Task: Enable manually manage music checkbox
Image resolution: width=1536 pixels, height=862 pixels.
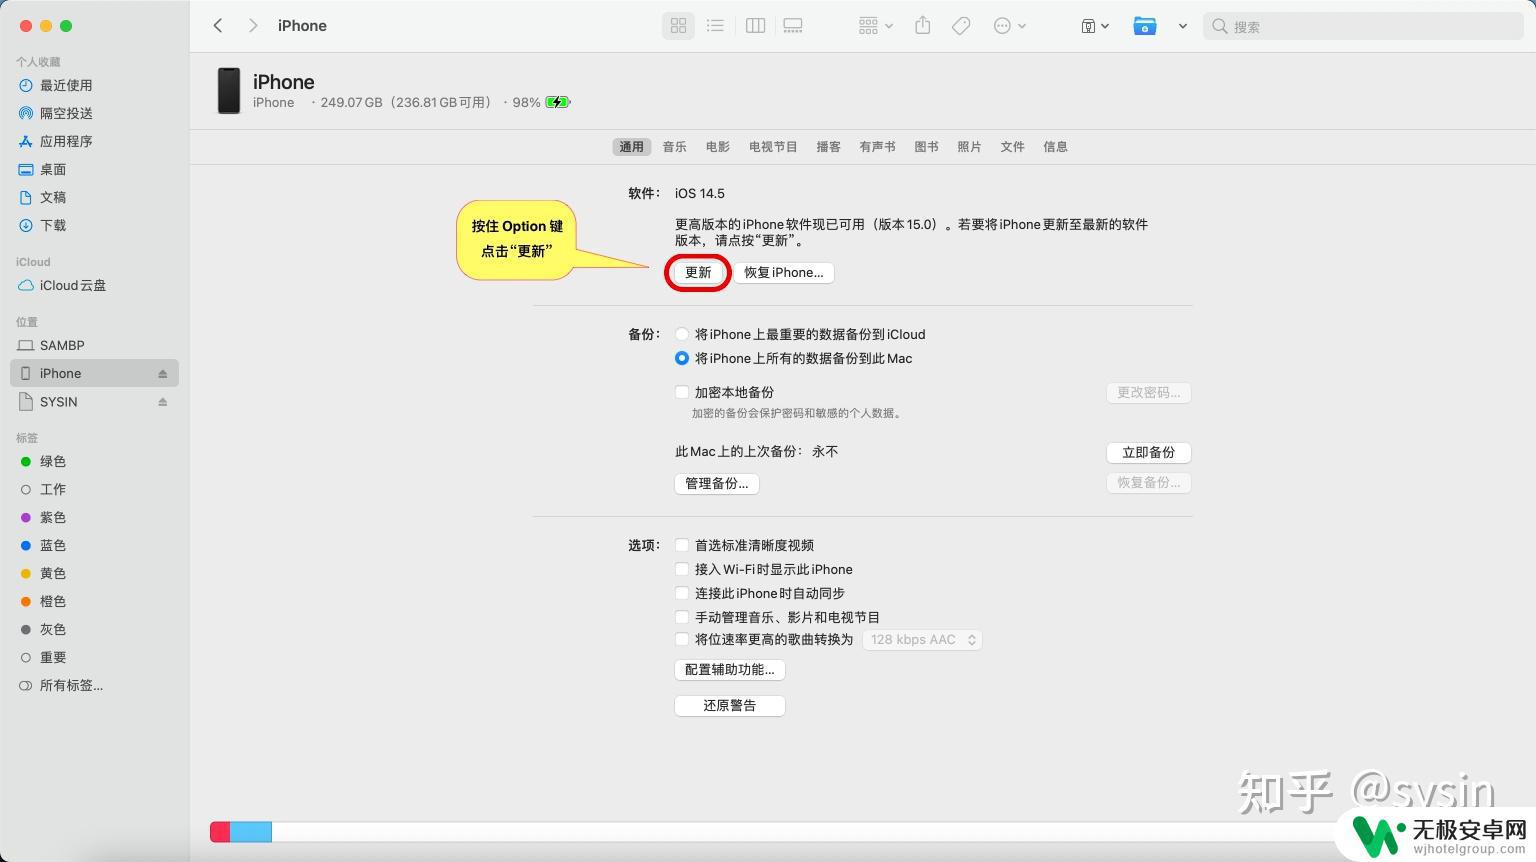Action: click(x=682, y=617)
